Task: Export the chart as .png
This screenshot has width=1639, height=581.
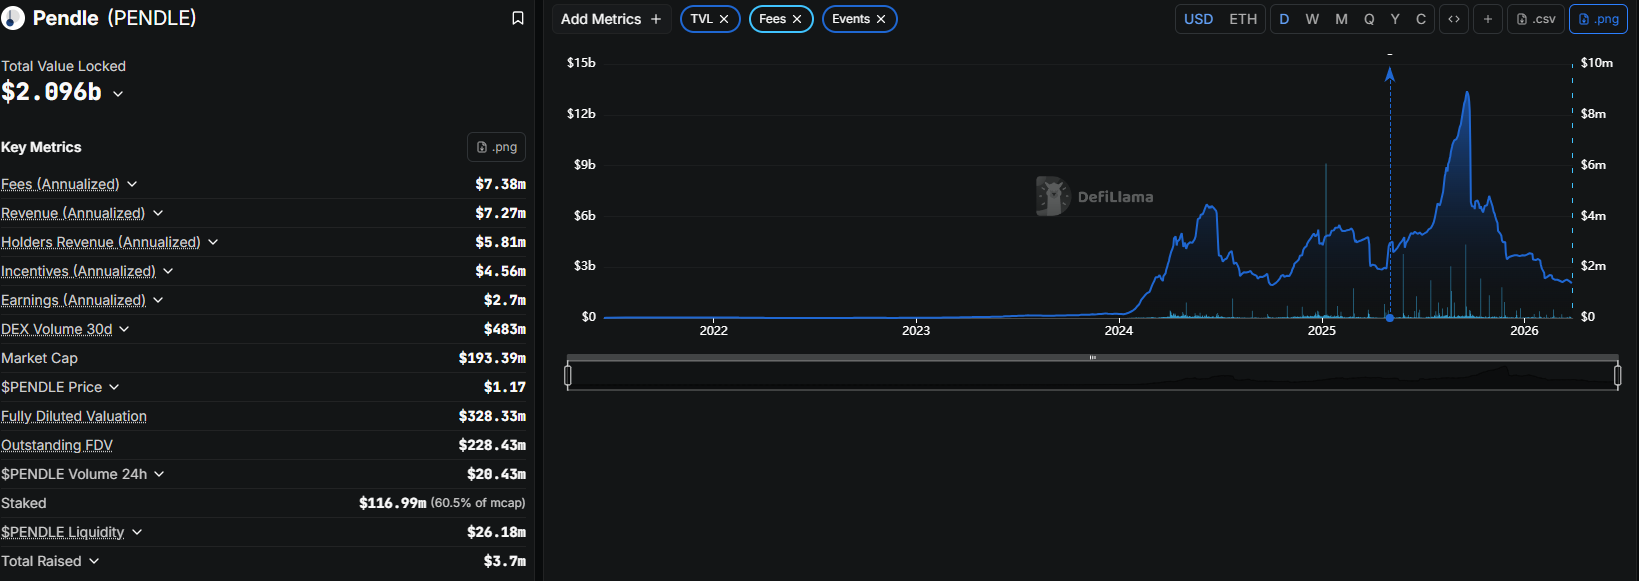Action: tap(1598, 19)
